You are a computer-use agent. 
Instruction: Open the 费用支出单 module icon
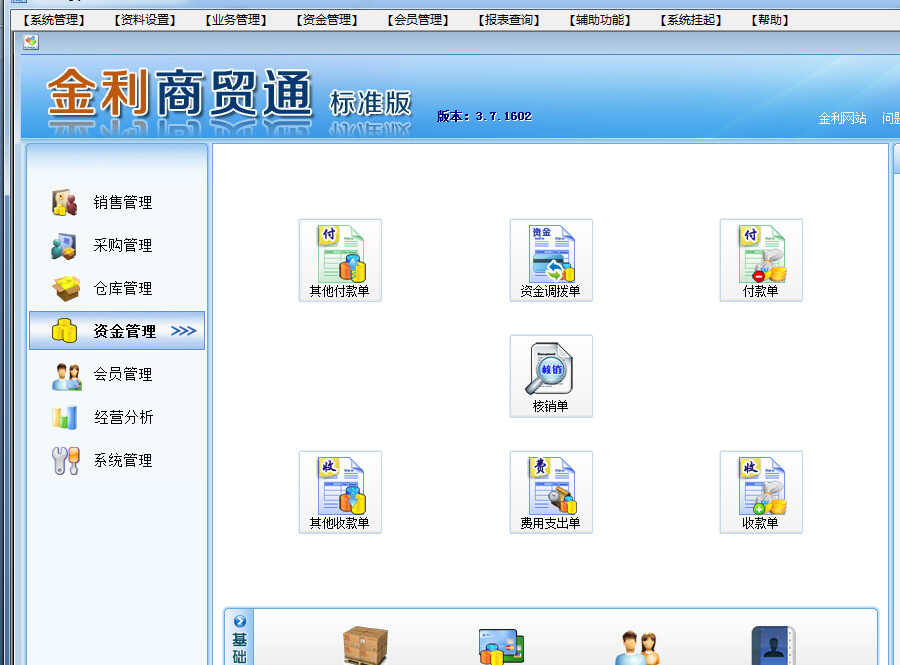pyautogui.click(x=551, y=492)
